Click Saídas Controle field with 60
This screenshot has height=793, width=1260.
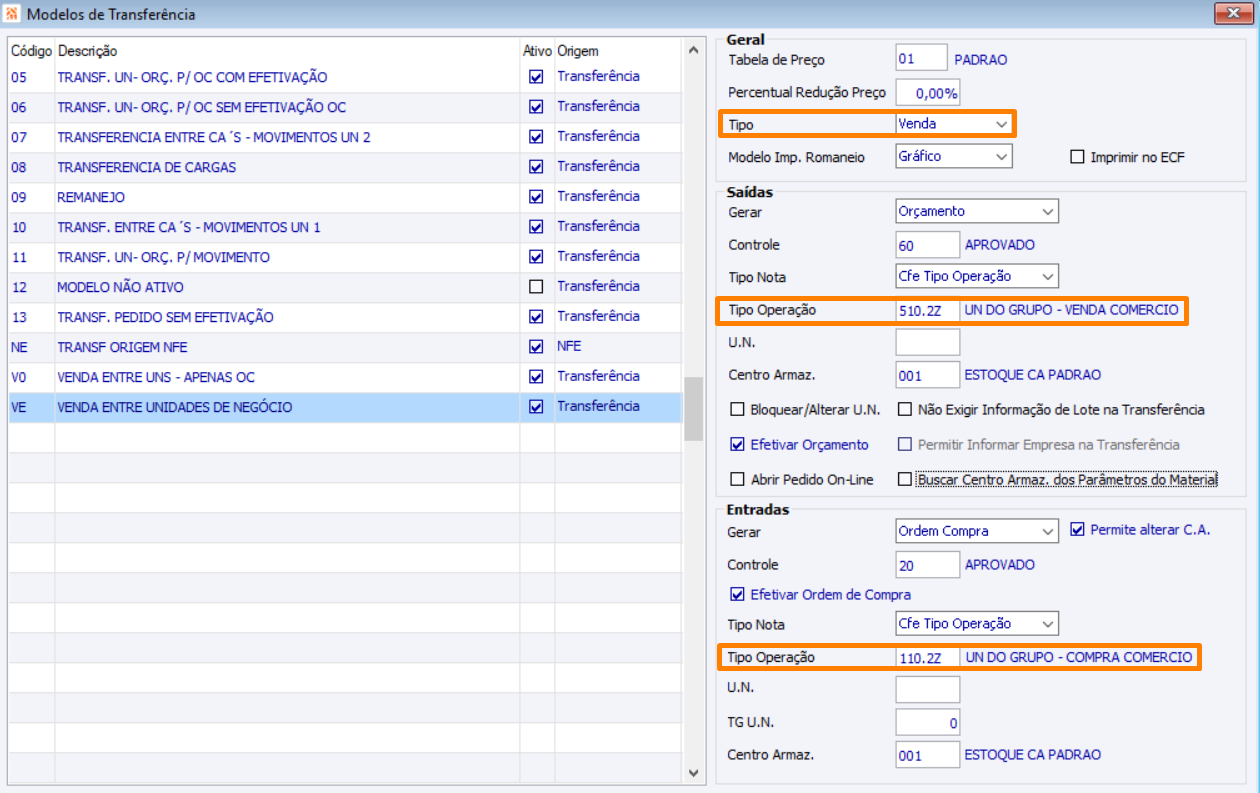pos(928,245)
